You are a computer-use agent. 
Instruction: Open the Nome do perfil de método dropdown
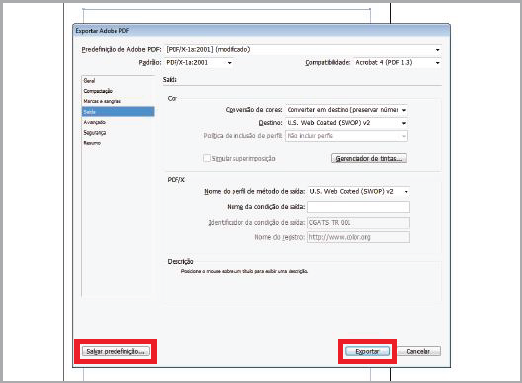359,192
